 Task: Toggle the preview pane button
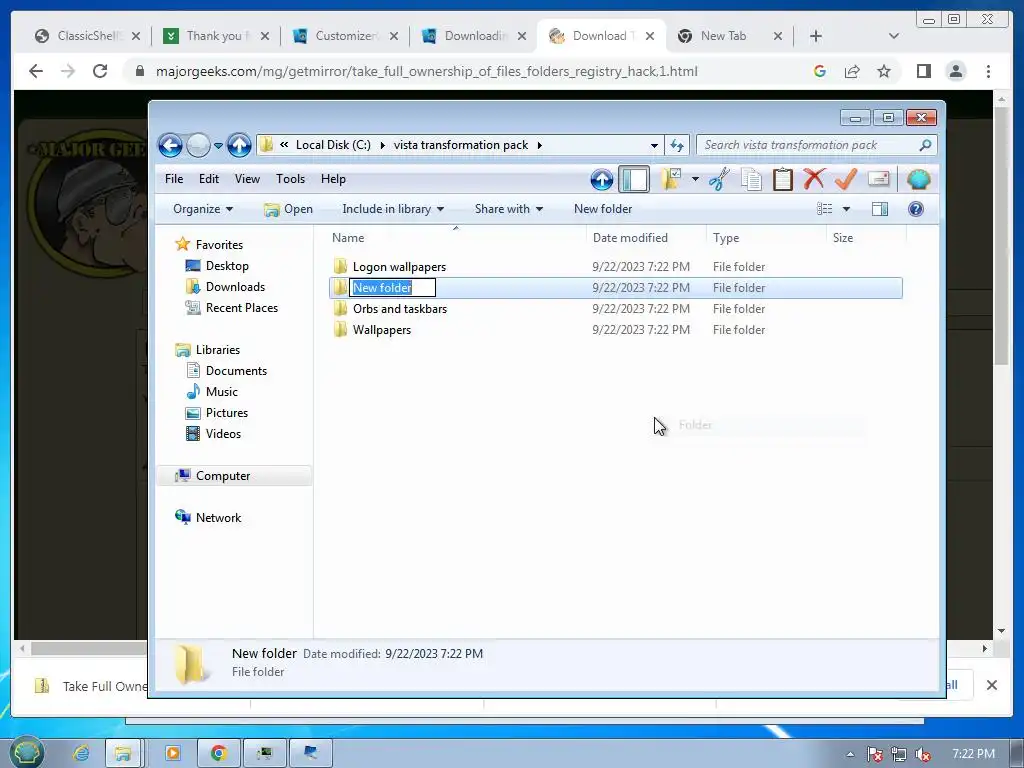[880, 209]
